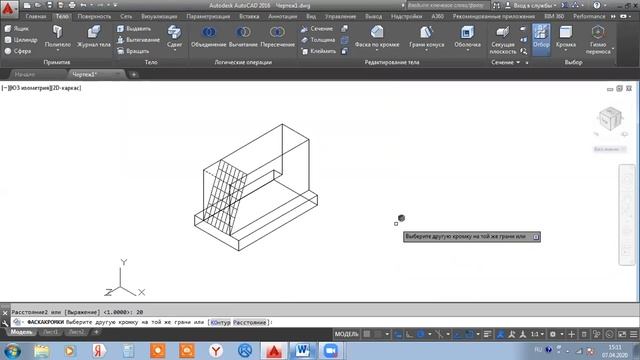640x360 pixels.
Task: Open the help question mark icon
Action: 597,5
